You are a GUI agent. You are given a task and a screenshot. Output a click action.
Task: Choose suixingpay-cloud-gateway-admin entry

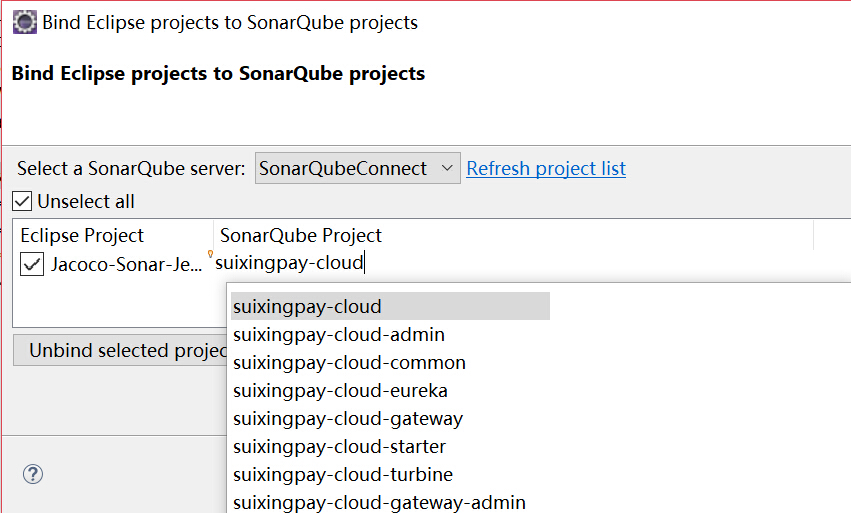pyautogui.click(x=379, y=502)
